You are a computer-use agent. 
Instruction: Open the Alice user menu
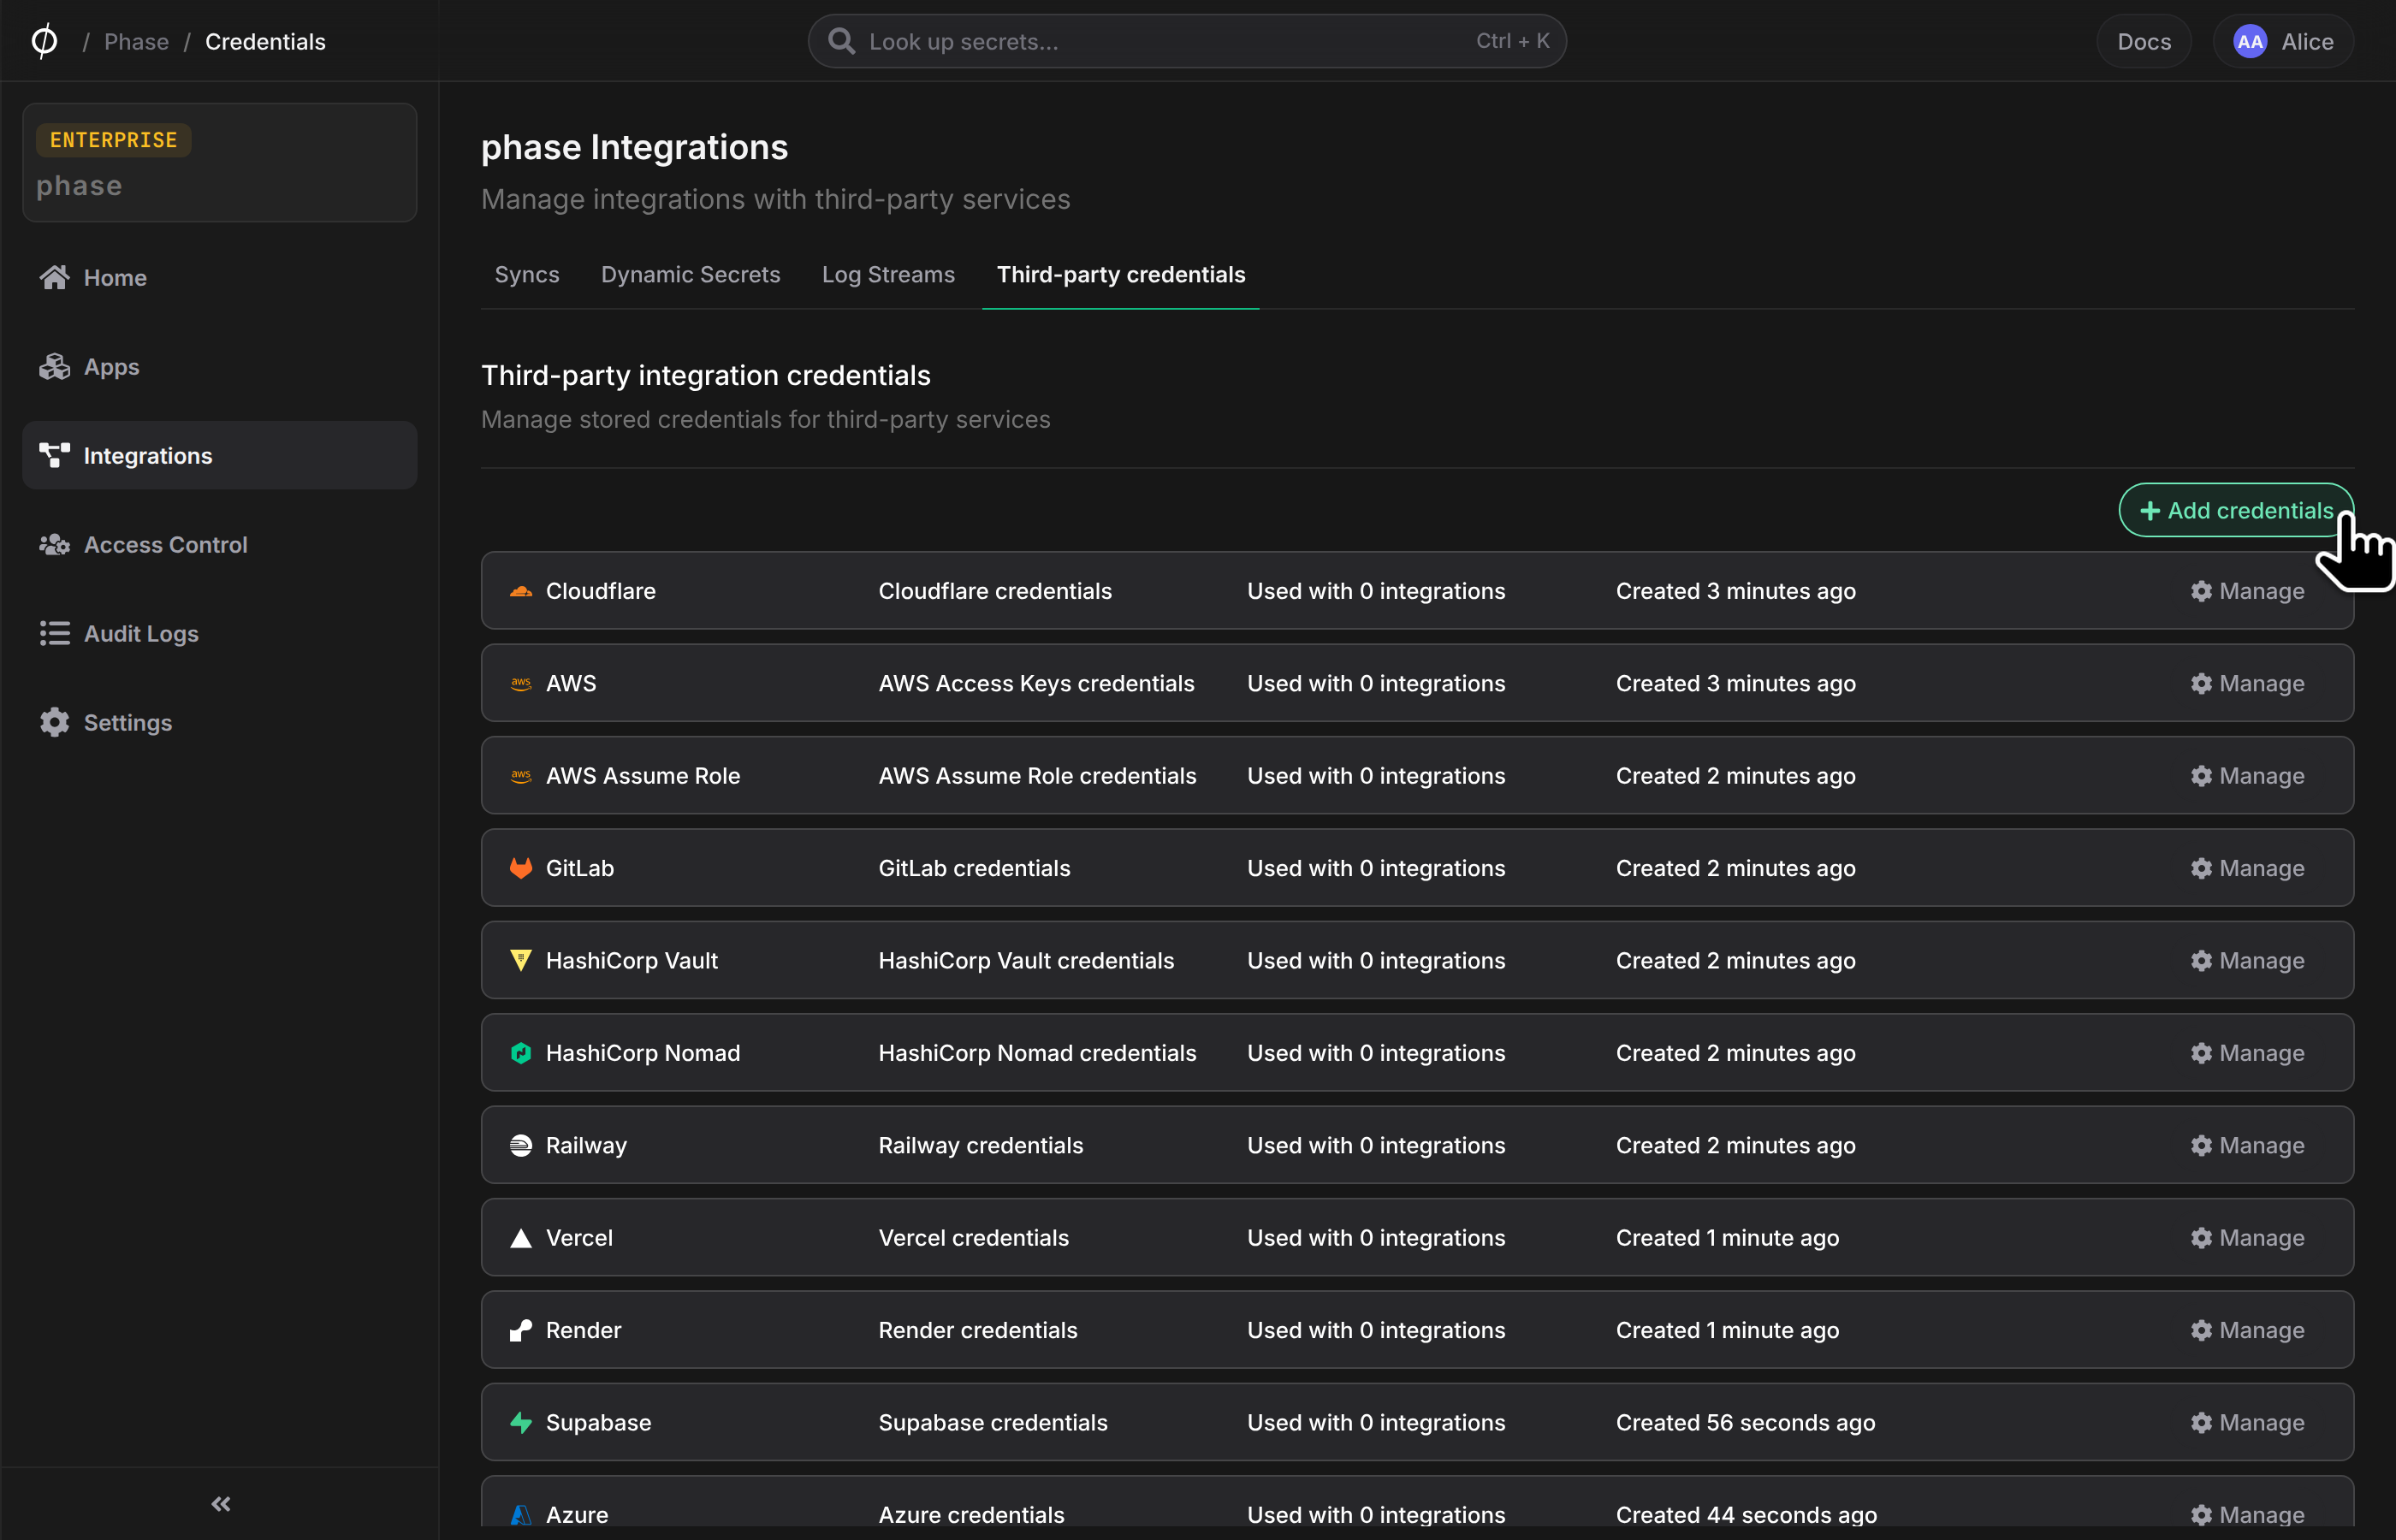click(2284, 42)
